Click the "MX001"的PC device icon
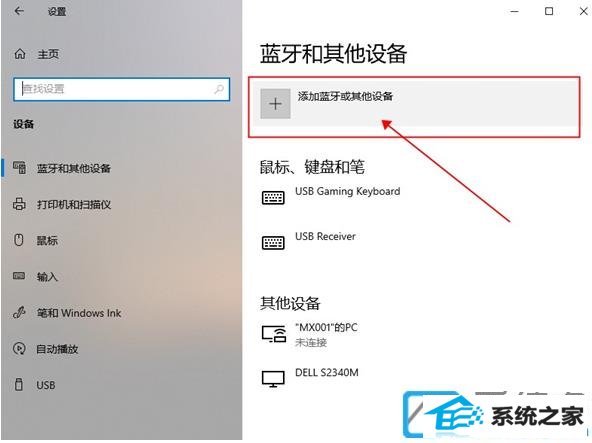Screen dimensions: 592x443 (x=274, y=334)
